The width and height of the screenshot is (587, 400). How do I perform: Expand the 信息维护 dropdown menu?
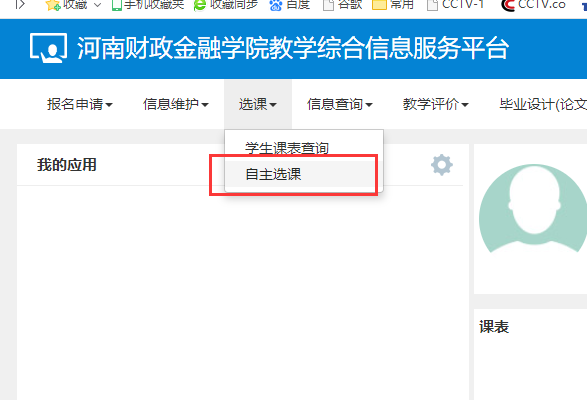coord(176,104)
